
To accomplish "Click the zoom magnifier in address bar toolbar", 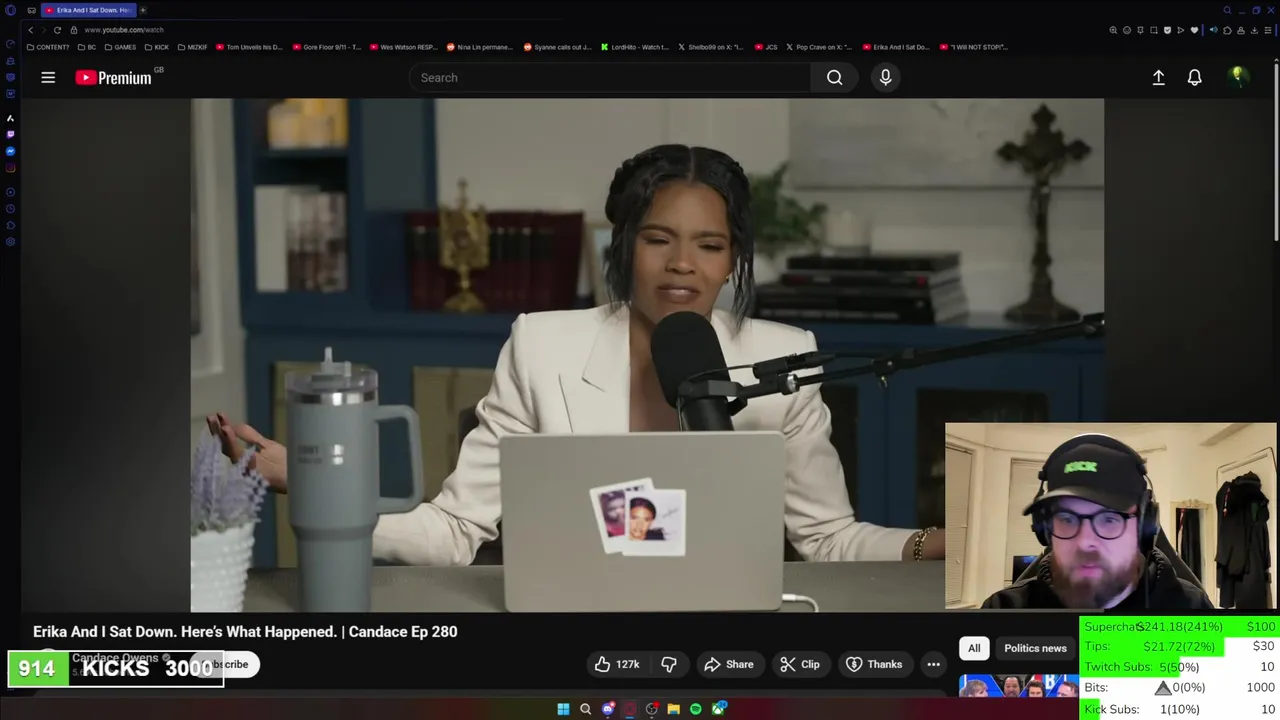I will pyautogui.click(x=1113, y=30).
